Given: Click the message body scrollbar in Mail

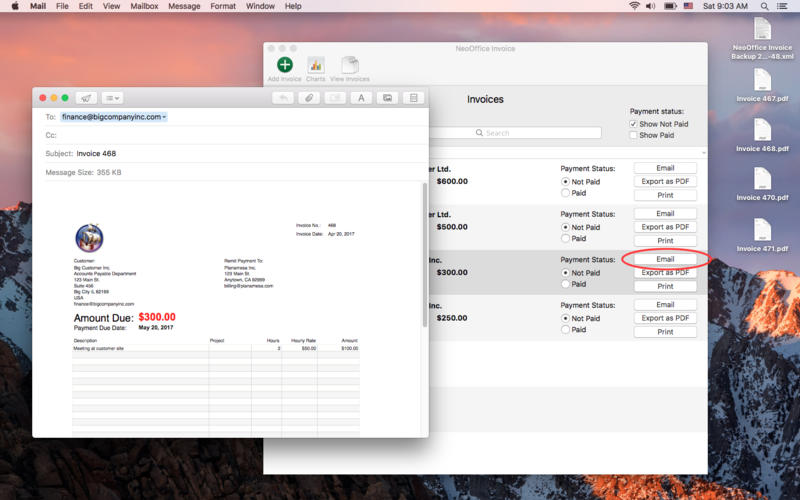Looking at the screenshot, I should (x=424, y=255).
